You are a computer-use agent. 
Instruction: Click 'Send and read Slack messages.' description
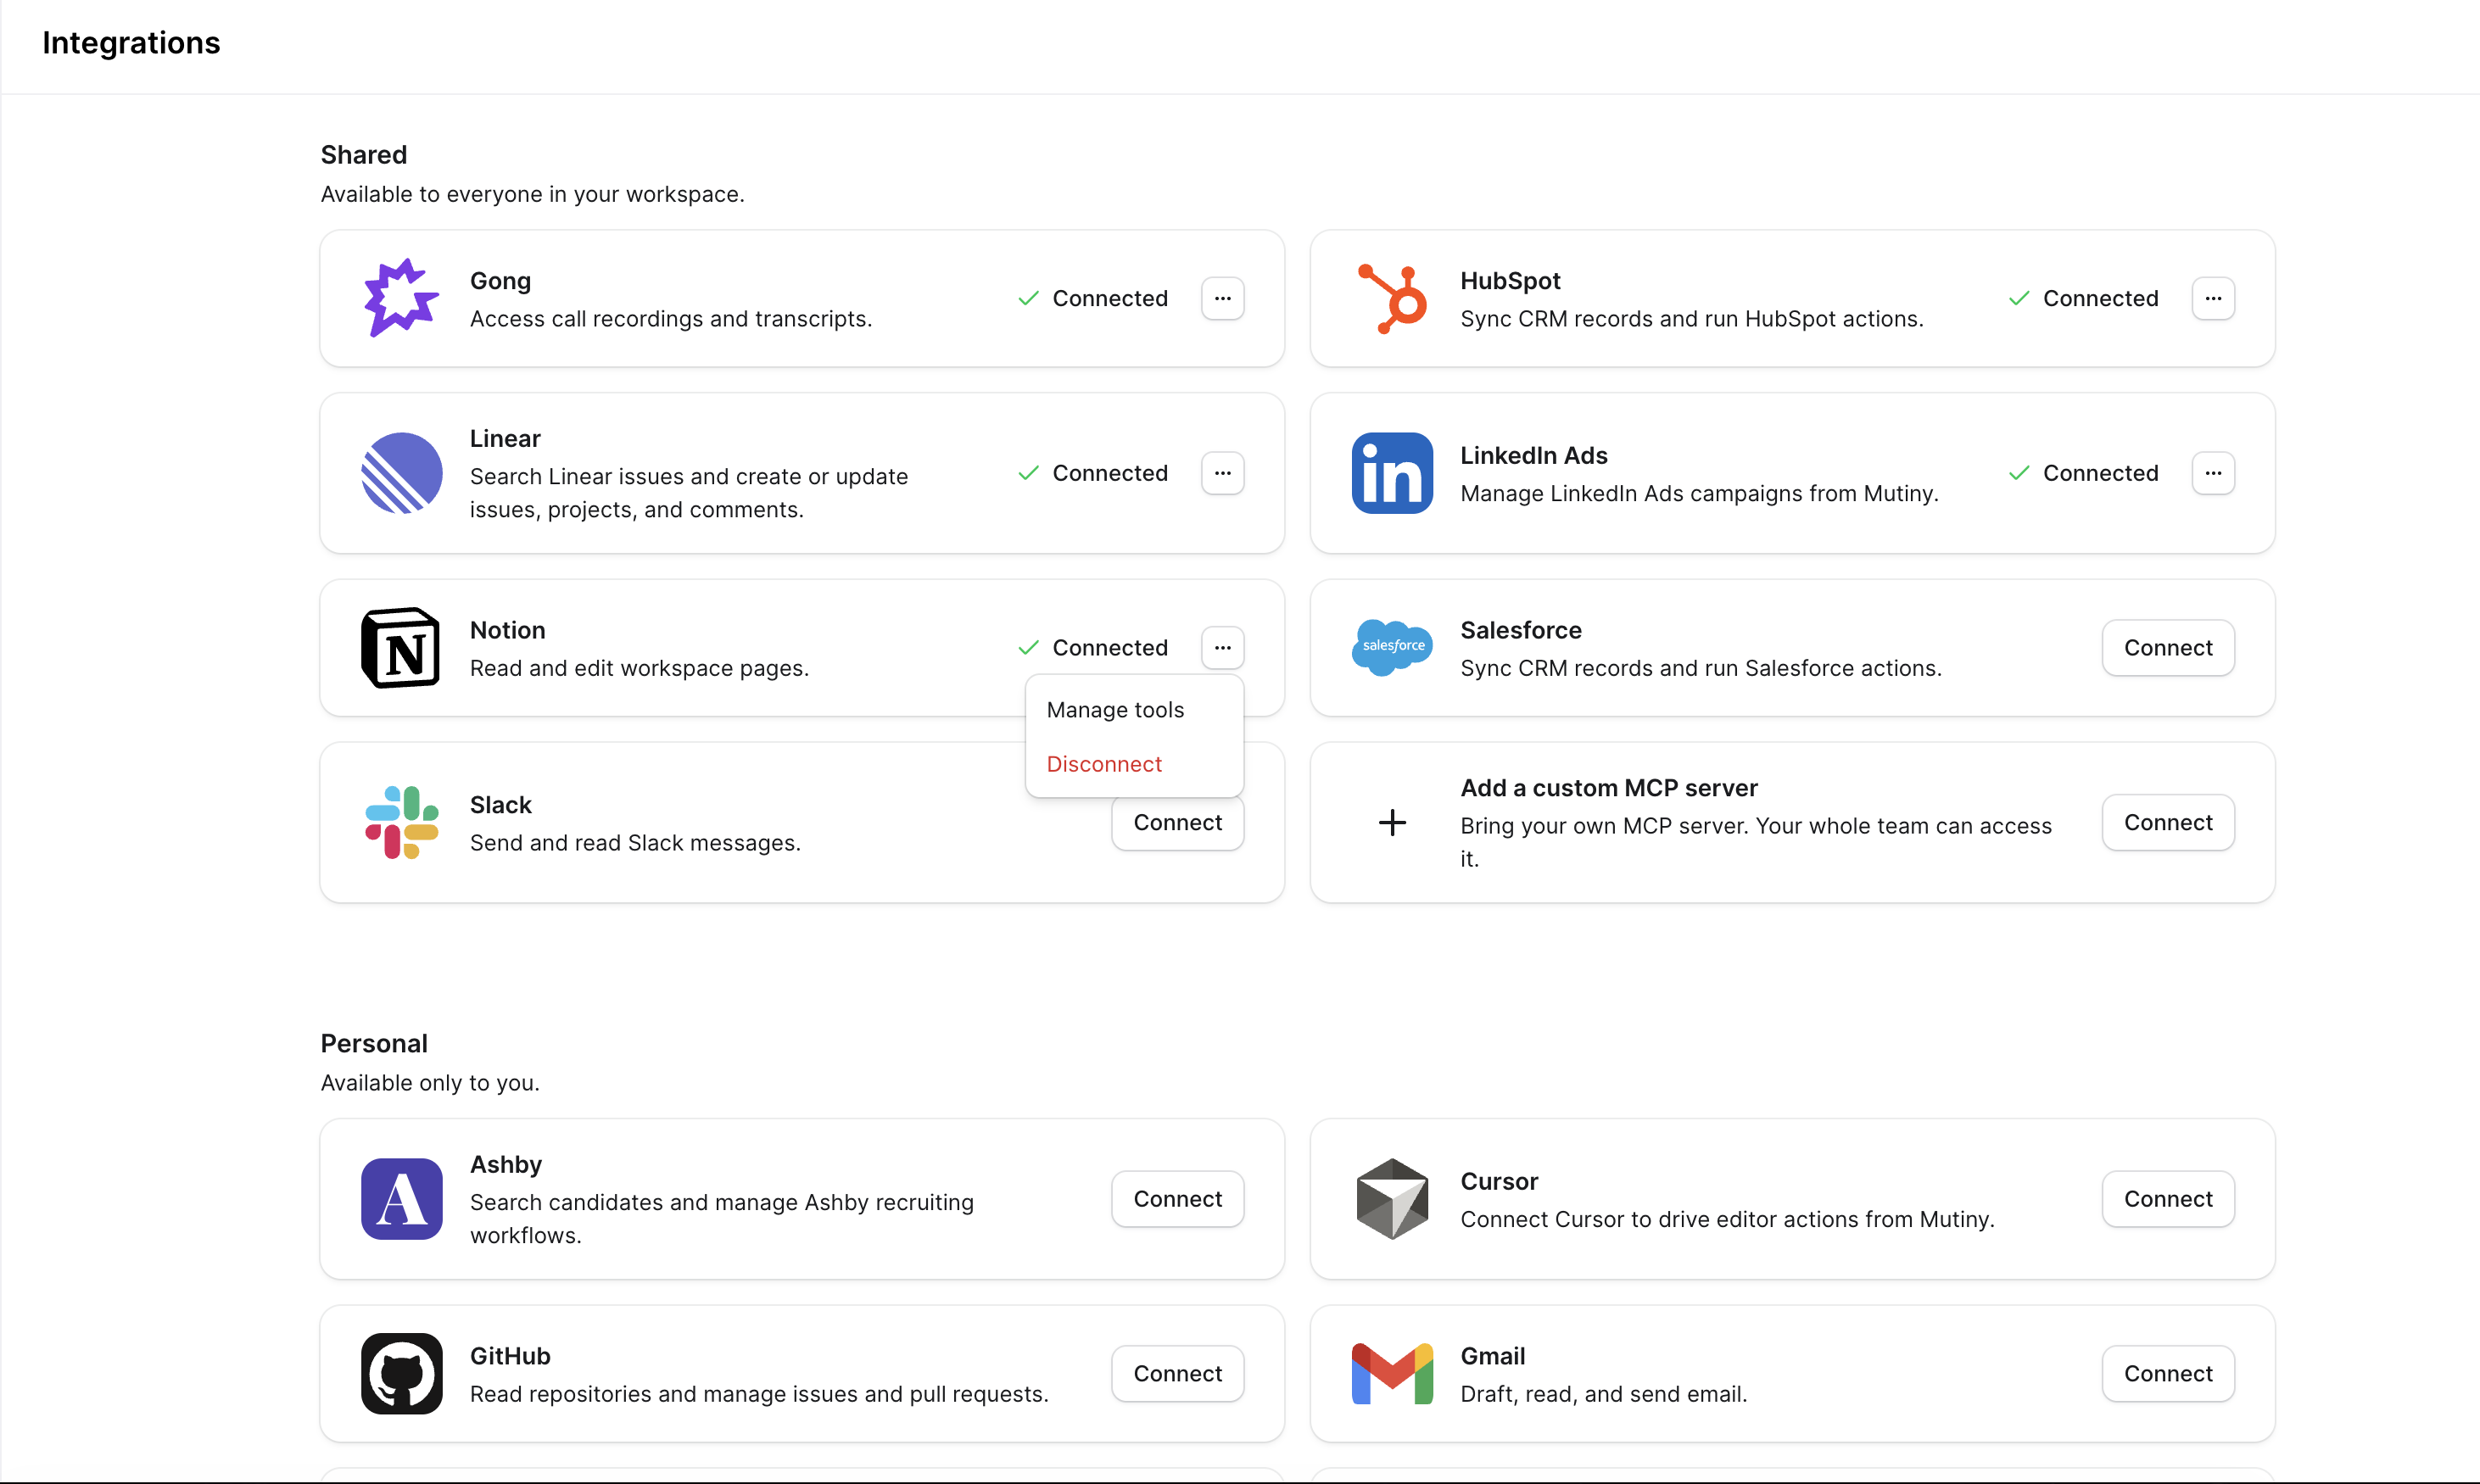point(635,843)
